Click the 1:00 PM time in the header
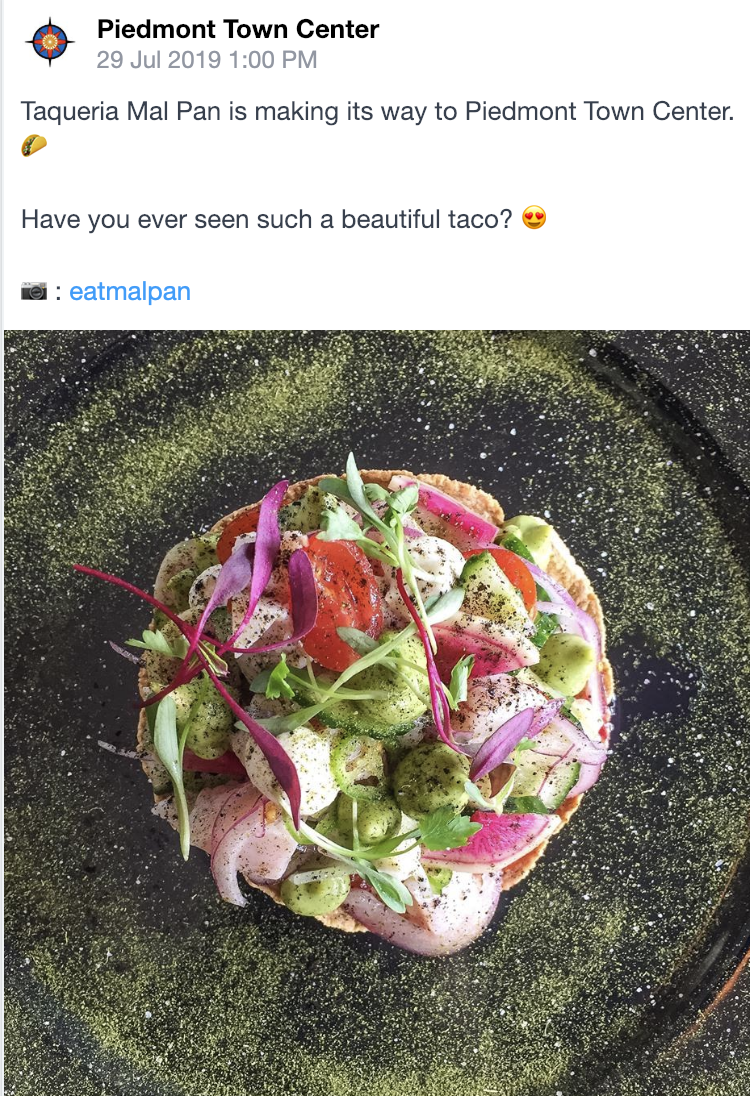The width and height of the screenshot is (750, 1096). (273, 60)
